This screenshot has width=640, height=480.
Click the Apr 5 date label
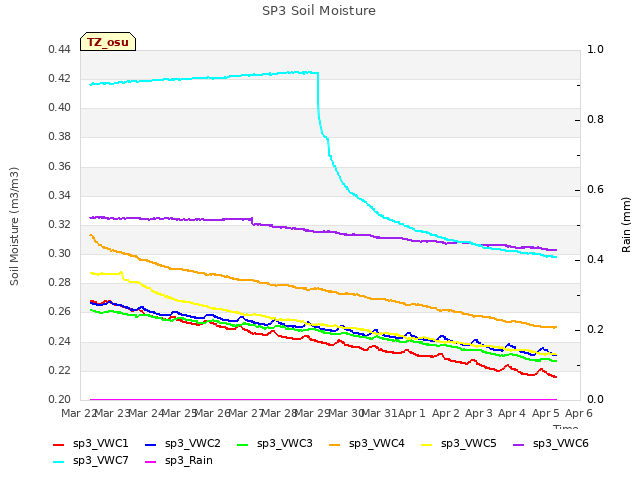tap(545, 413)
